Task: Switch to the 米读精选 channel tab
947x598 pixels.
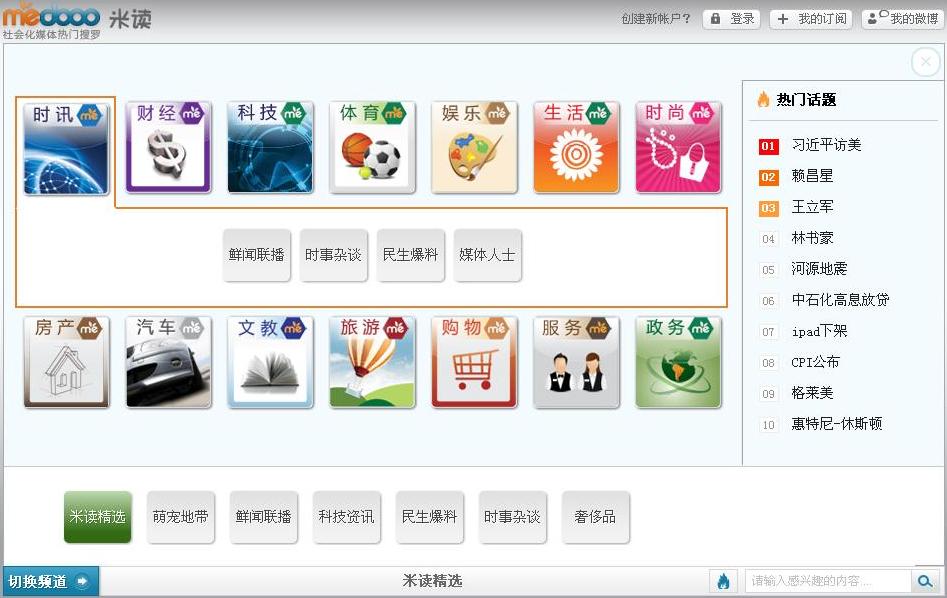Action: (97, 517)
